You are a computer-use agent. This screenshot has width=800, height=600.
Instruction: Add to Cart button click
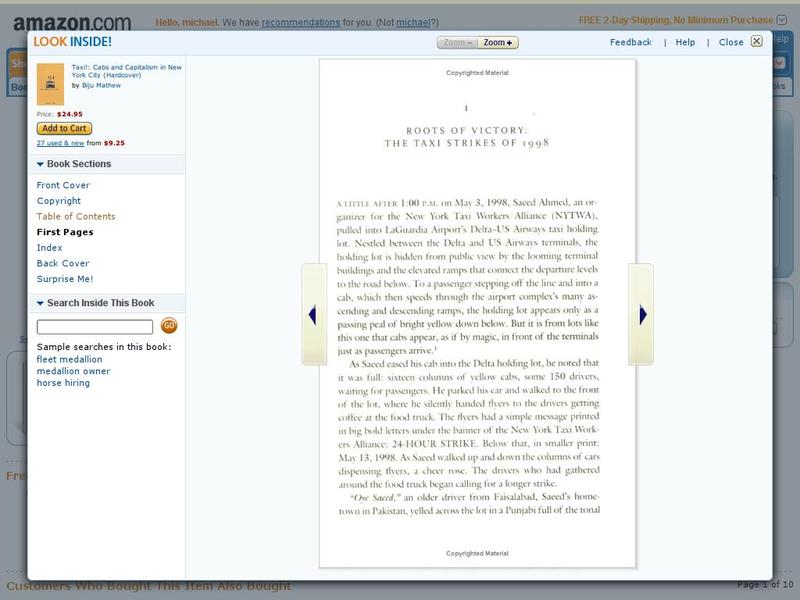tap(64, 128)
